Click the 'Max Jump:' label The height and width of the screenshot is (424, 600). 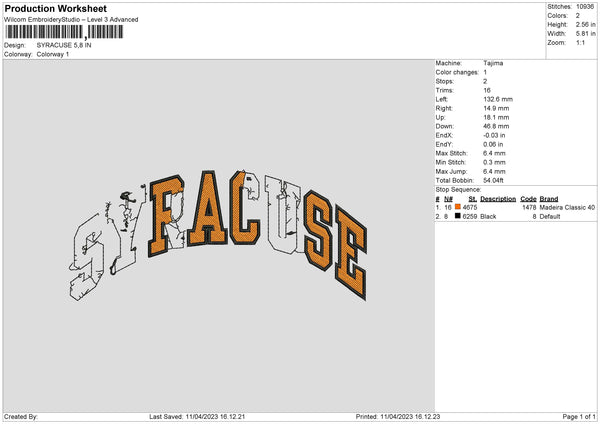pyautogui.click(x=451, y=171)
